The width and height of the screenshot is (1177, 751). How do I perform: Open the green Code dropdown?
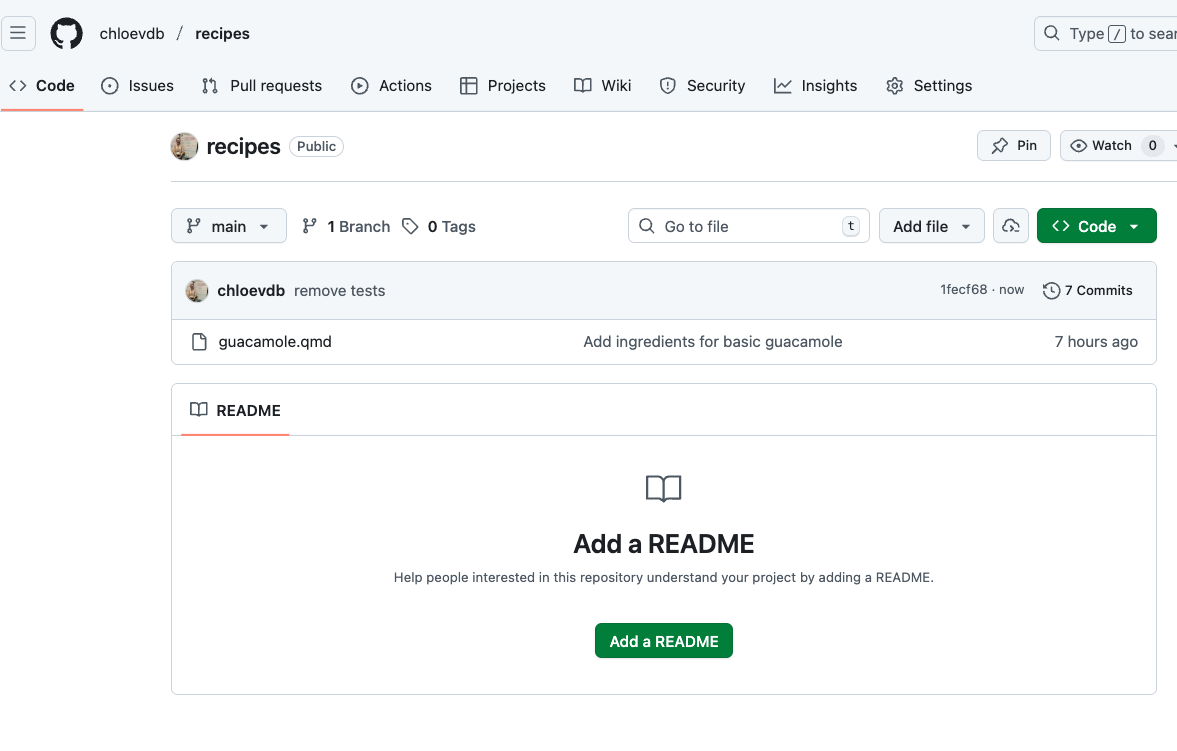pos(1096,226)
